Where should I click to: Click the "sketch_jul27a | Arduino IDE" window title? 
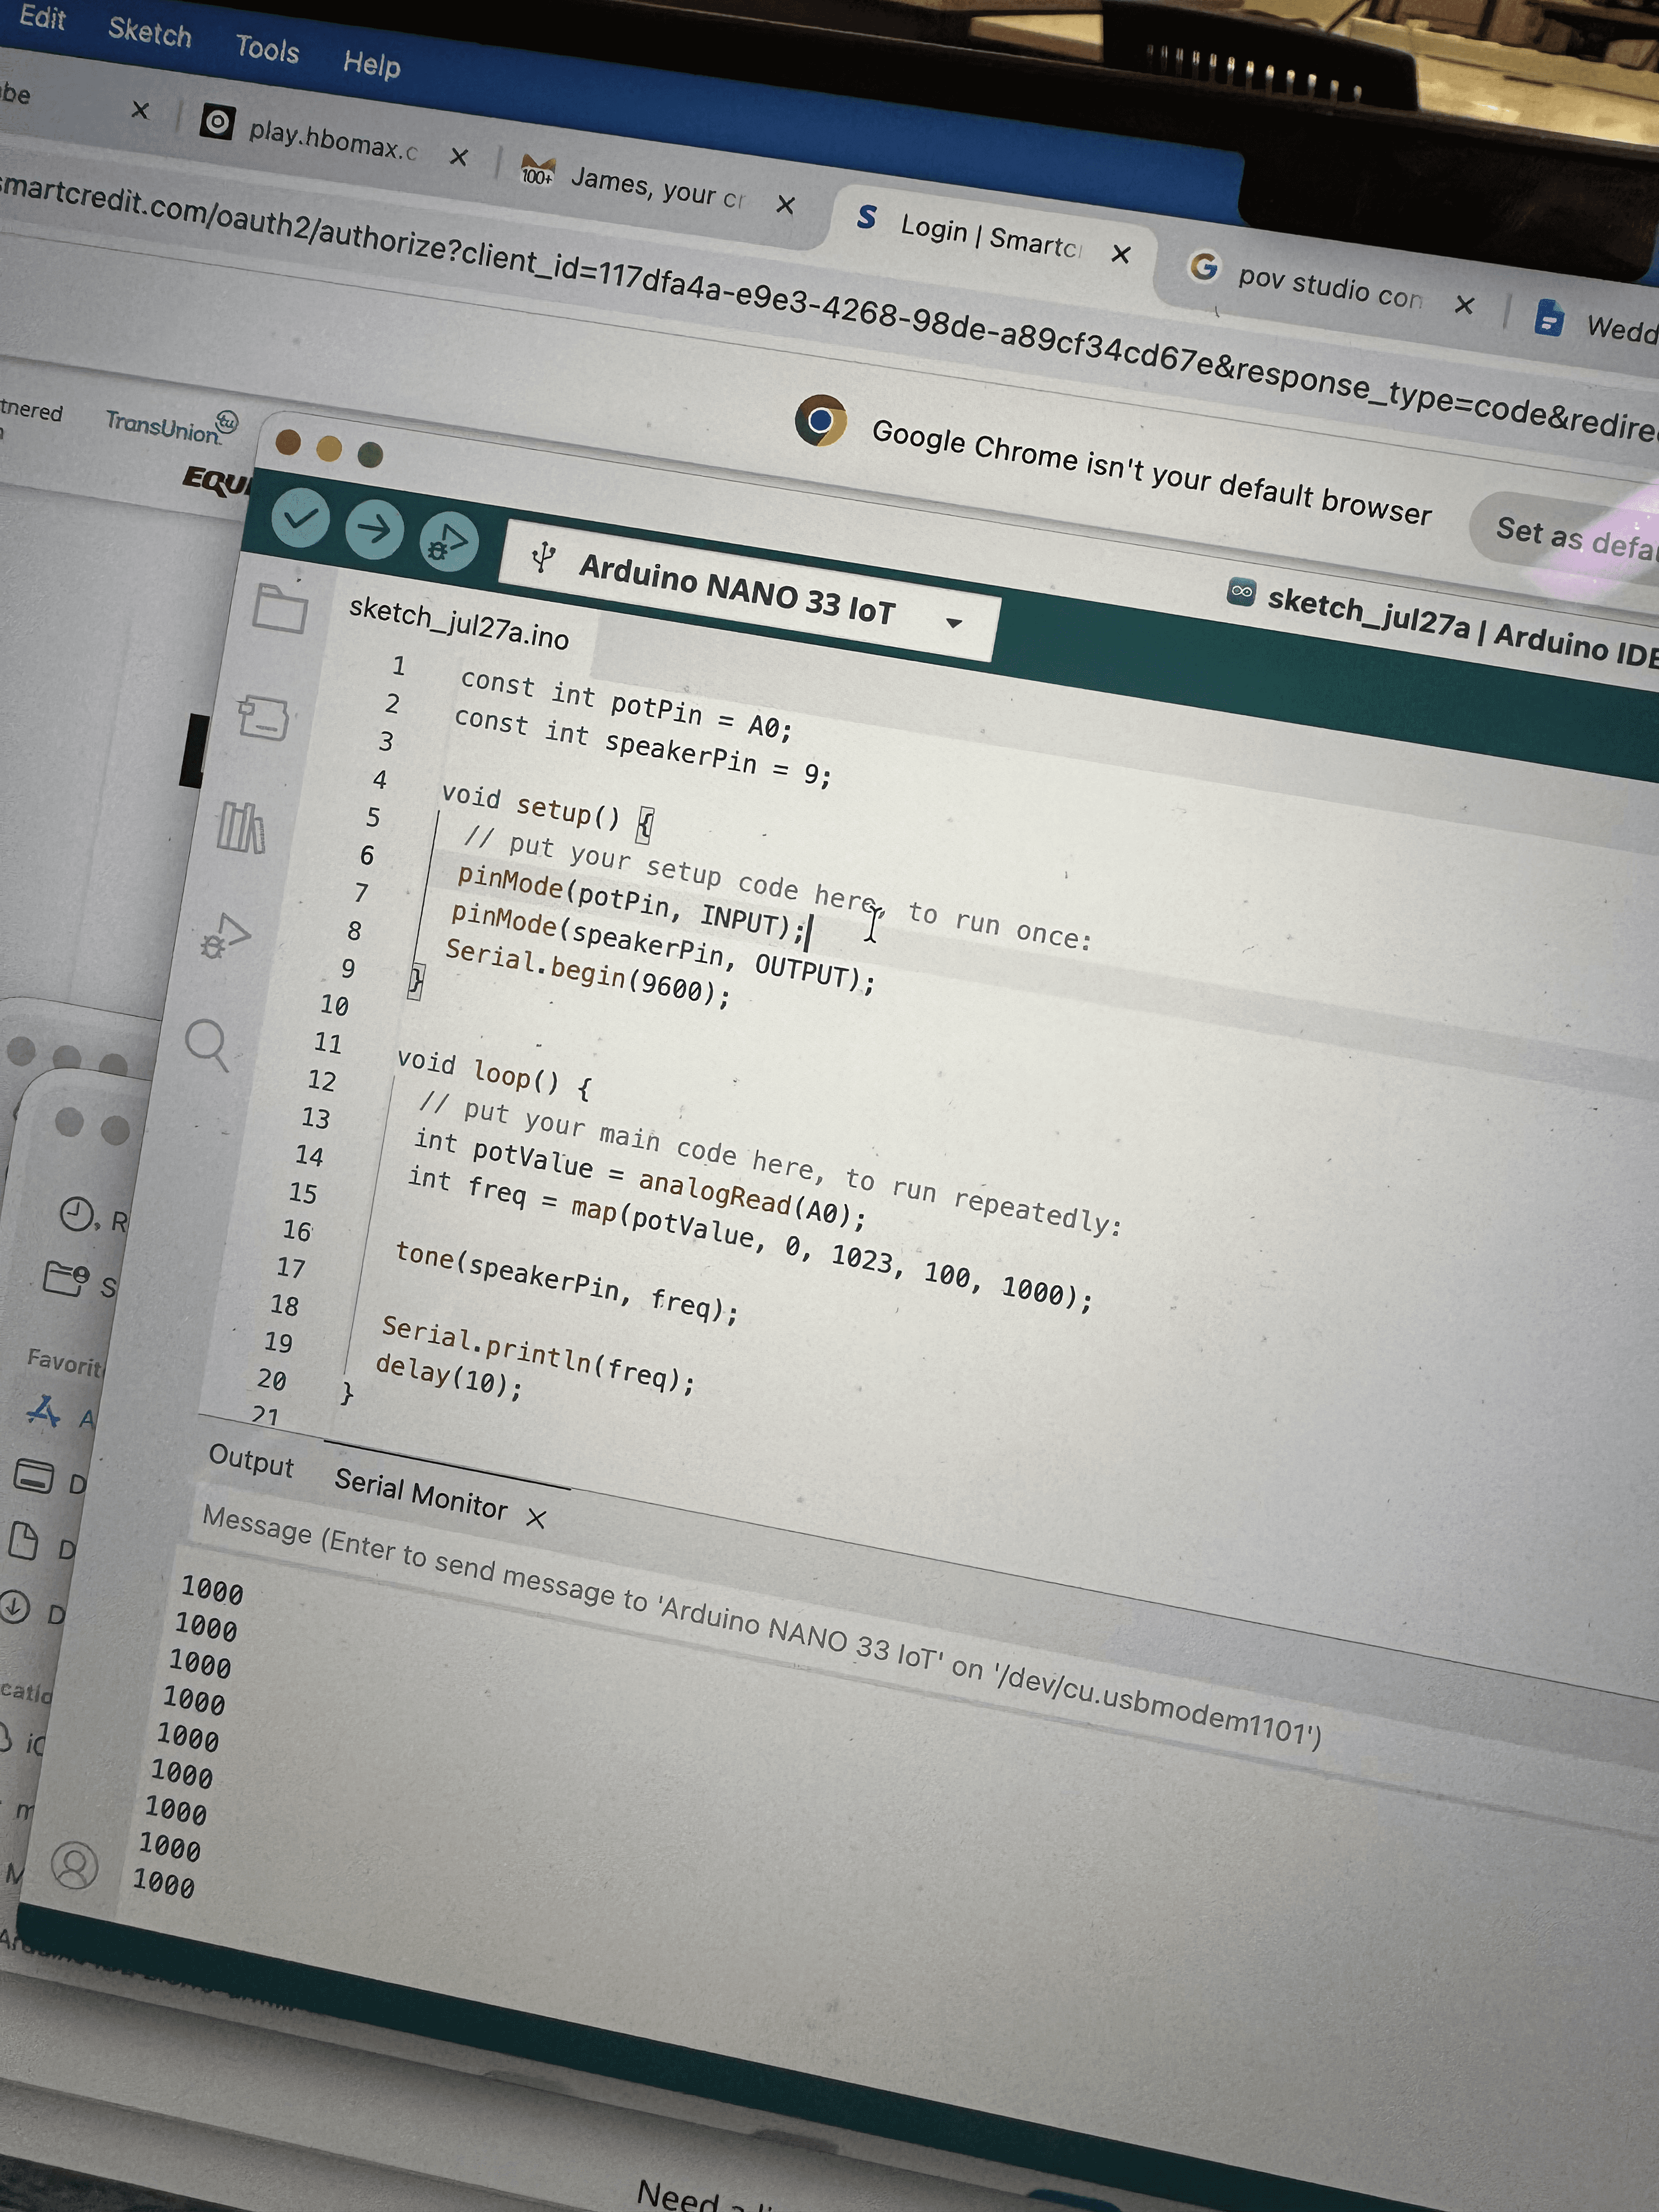pos(1462,627)
